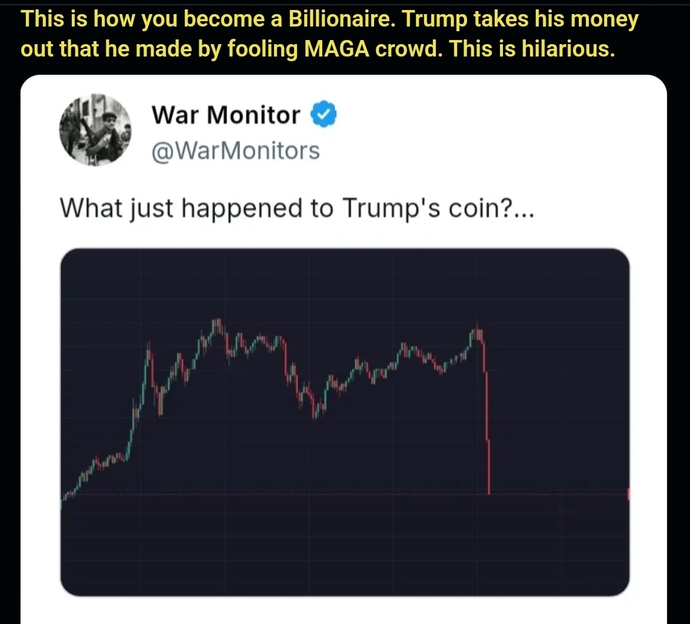Click the tweet text about Trump's coin
The height and width of the screenshot is (624, 690).
coord(297,208)
